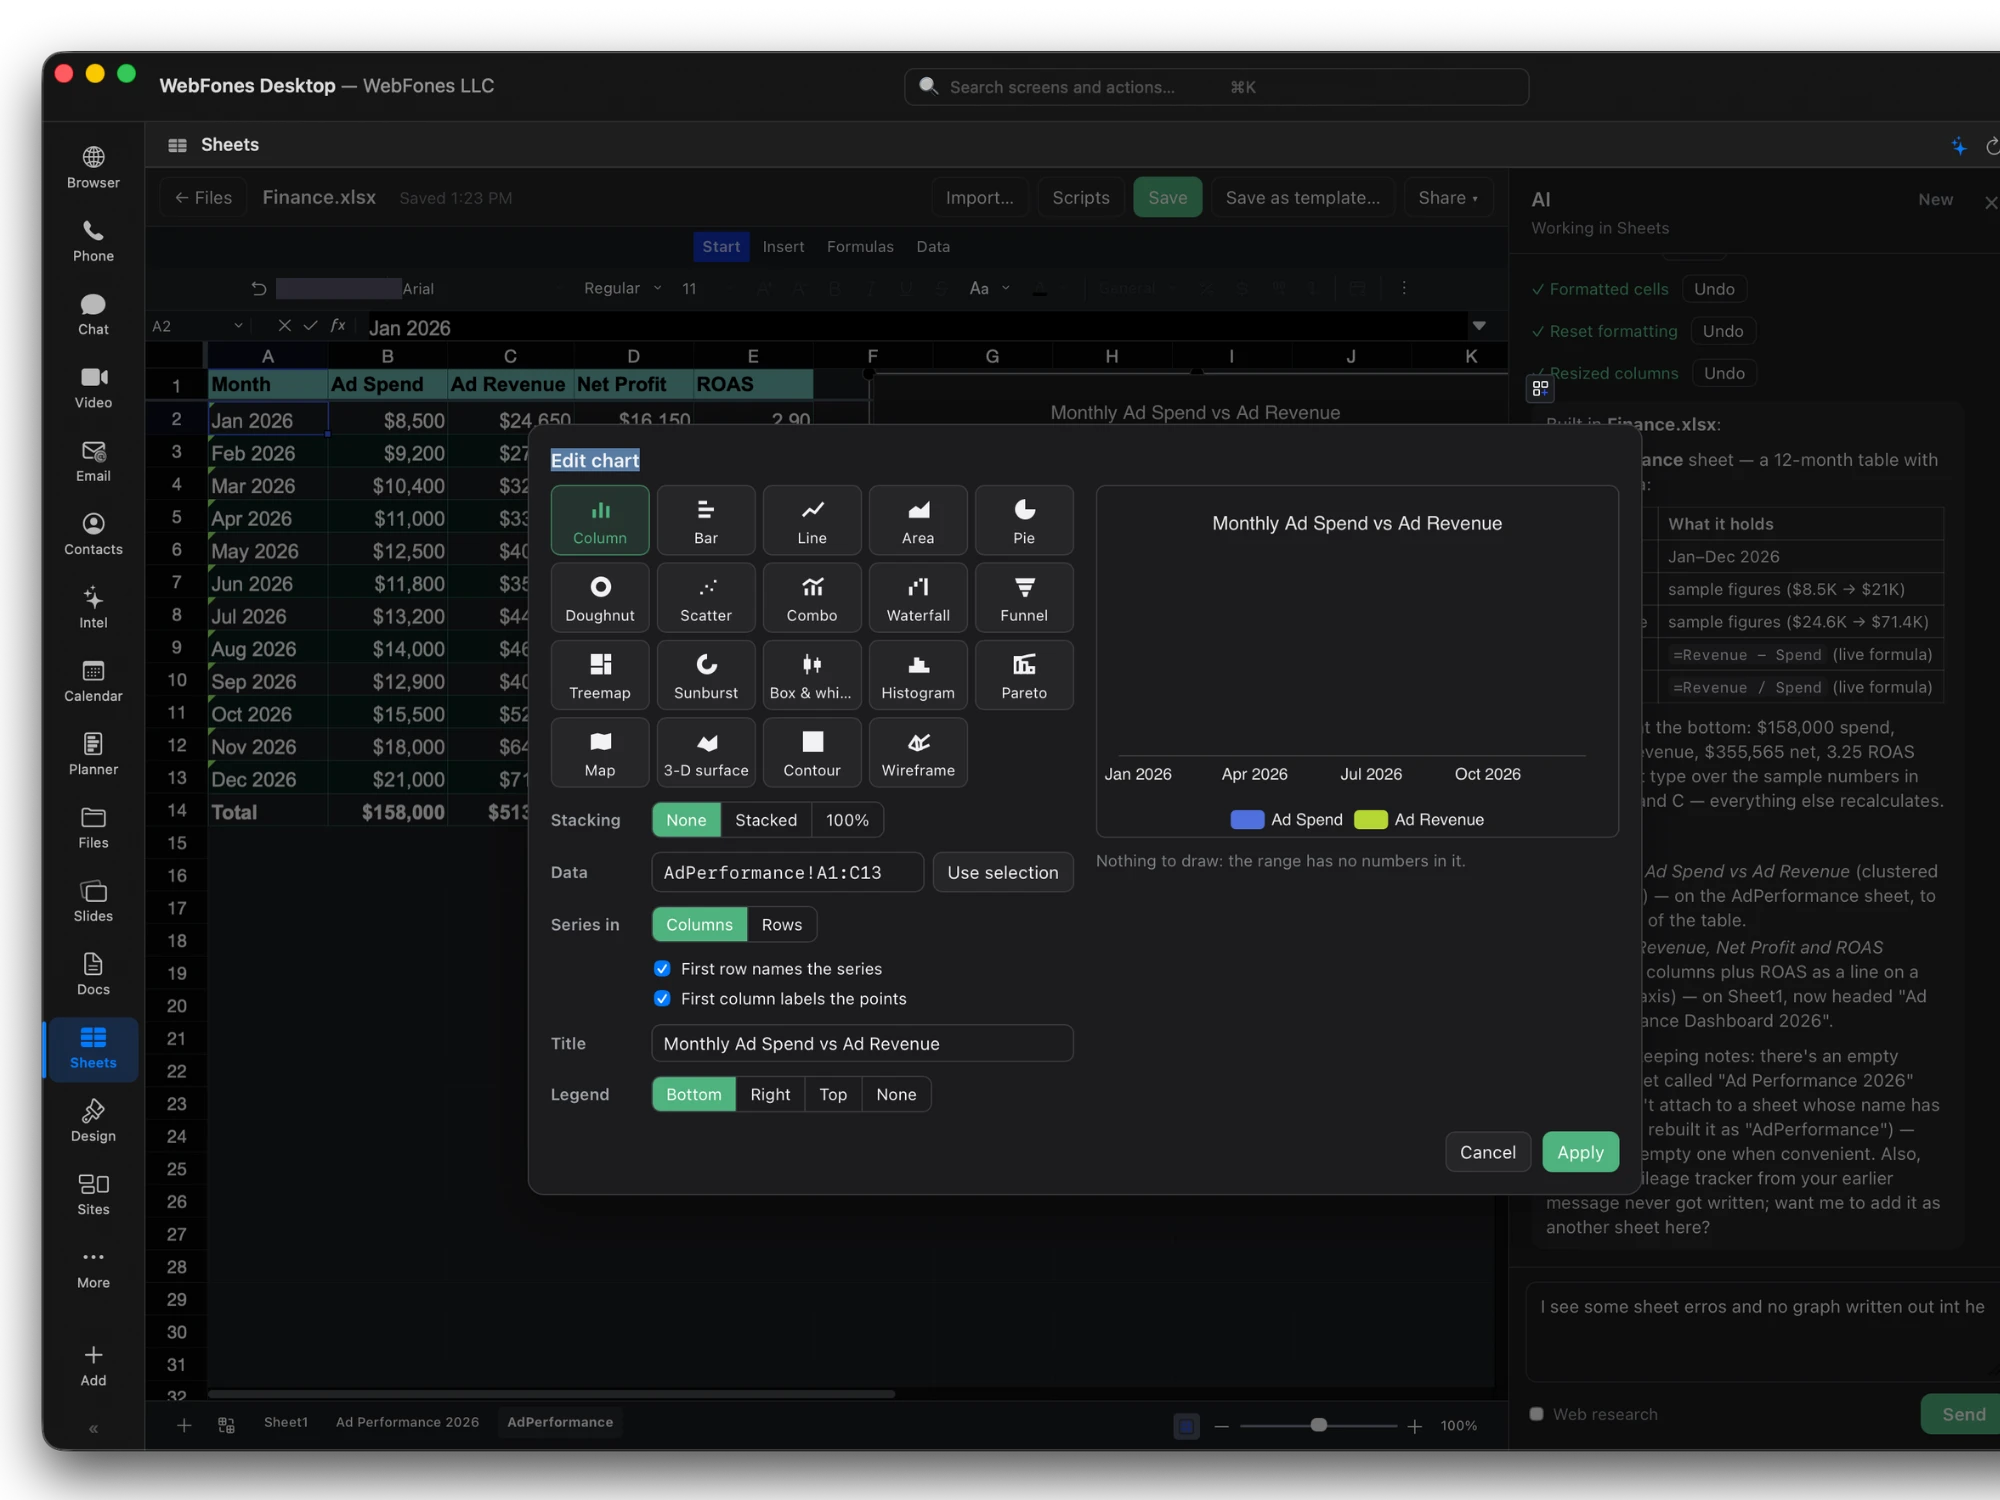Choose the Scatter chart type
The image size is (2000, 1500).
pos(705,598)
